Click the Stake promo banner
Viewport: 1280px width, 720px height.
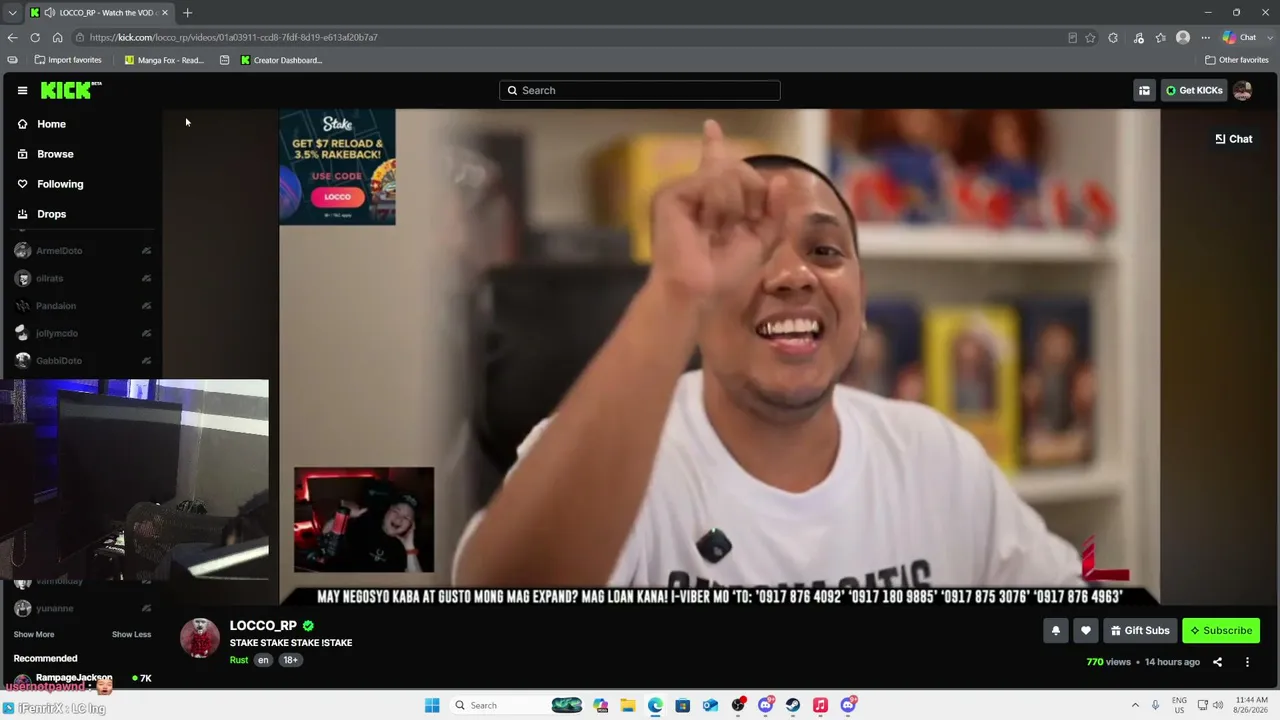pos(337,167)
